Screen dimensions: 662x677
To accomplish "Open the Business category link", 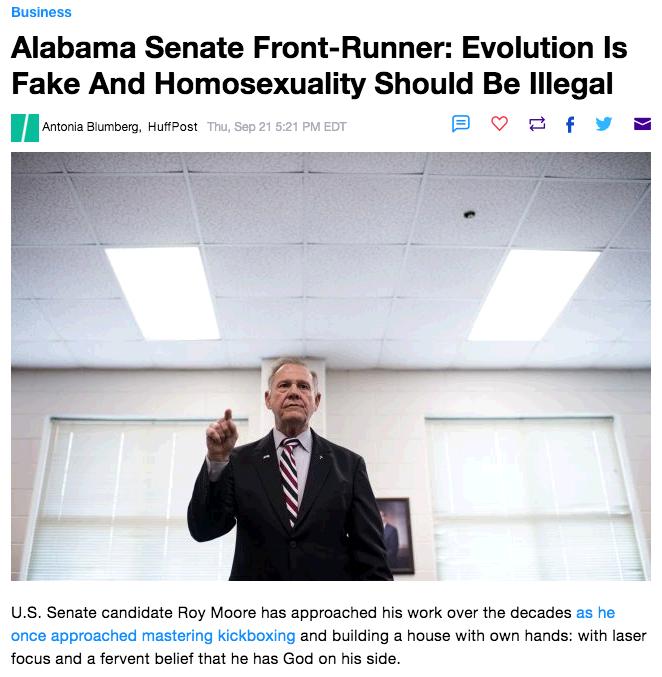I will click(41, 12).
